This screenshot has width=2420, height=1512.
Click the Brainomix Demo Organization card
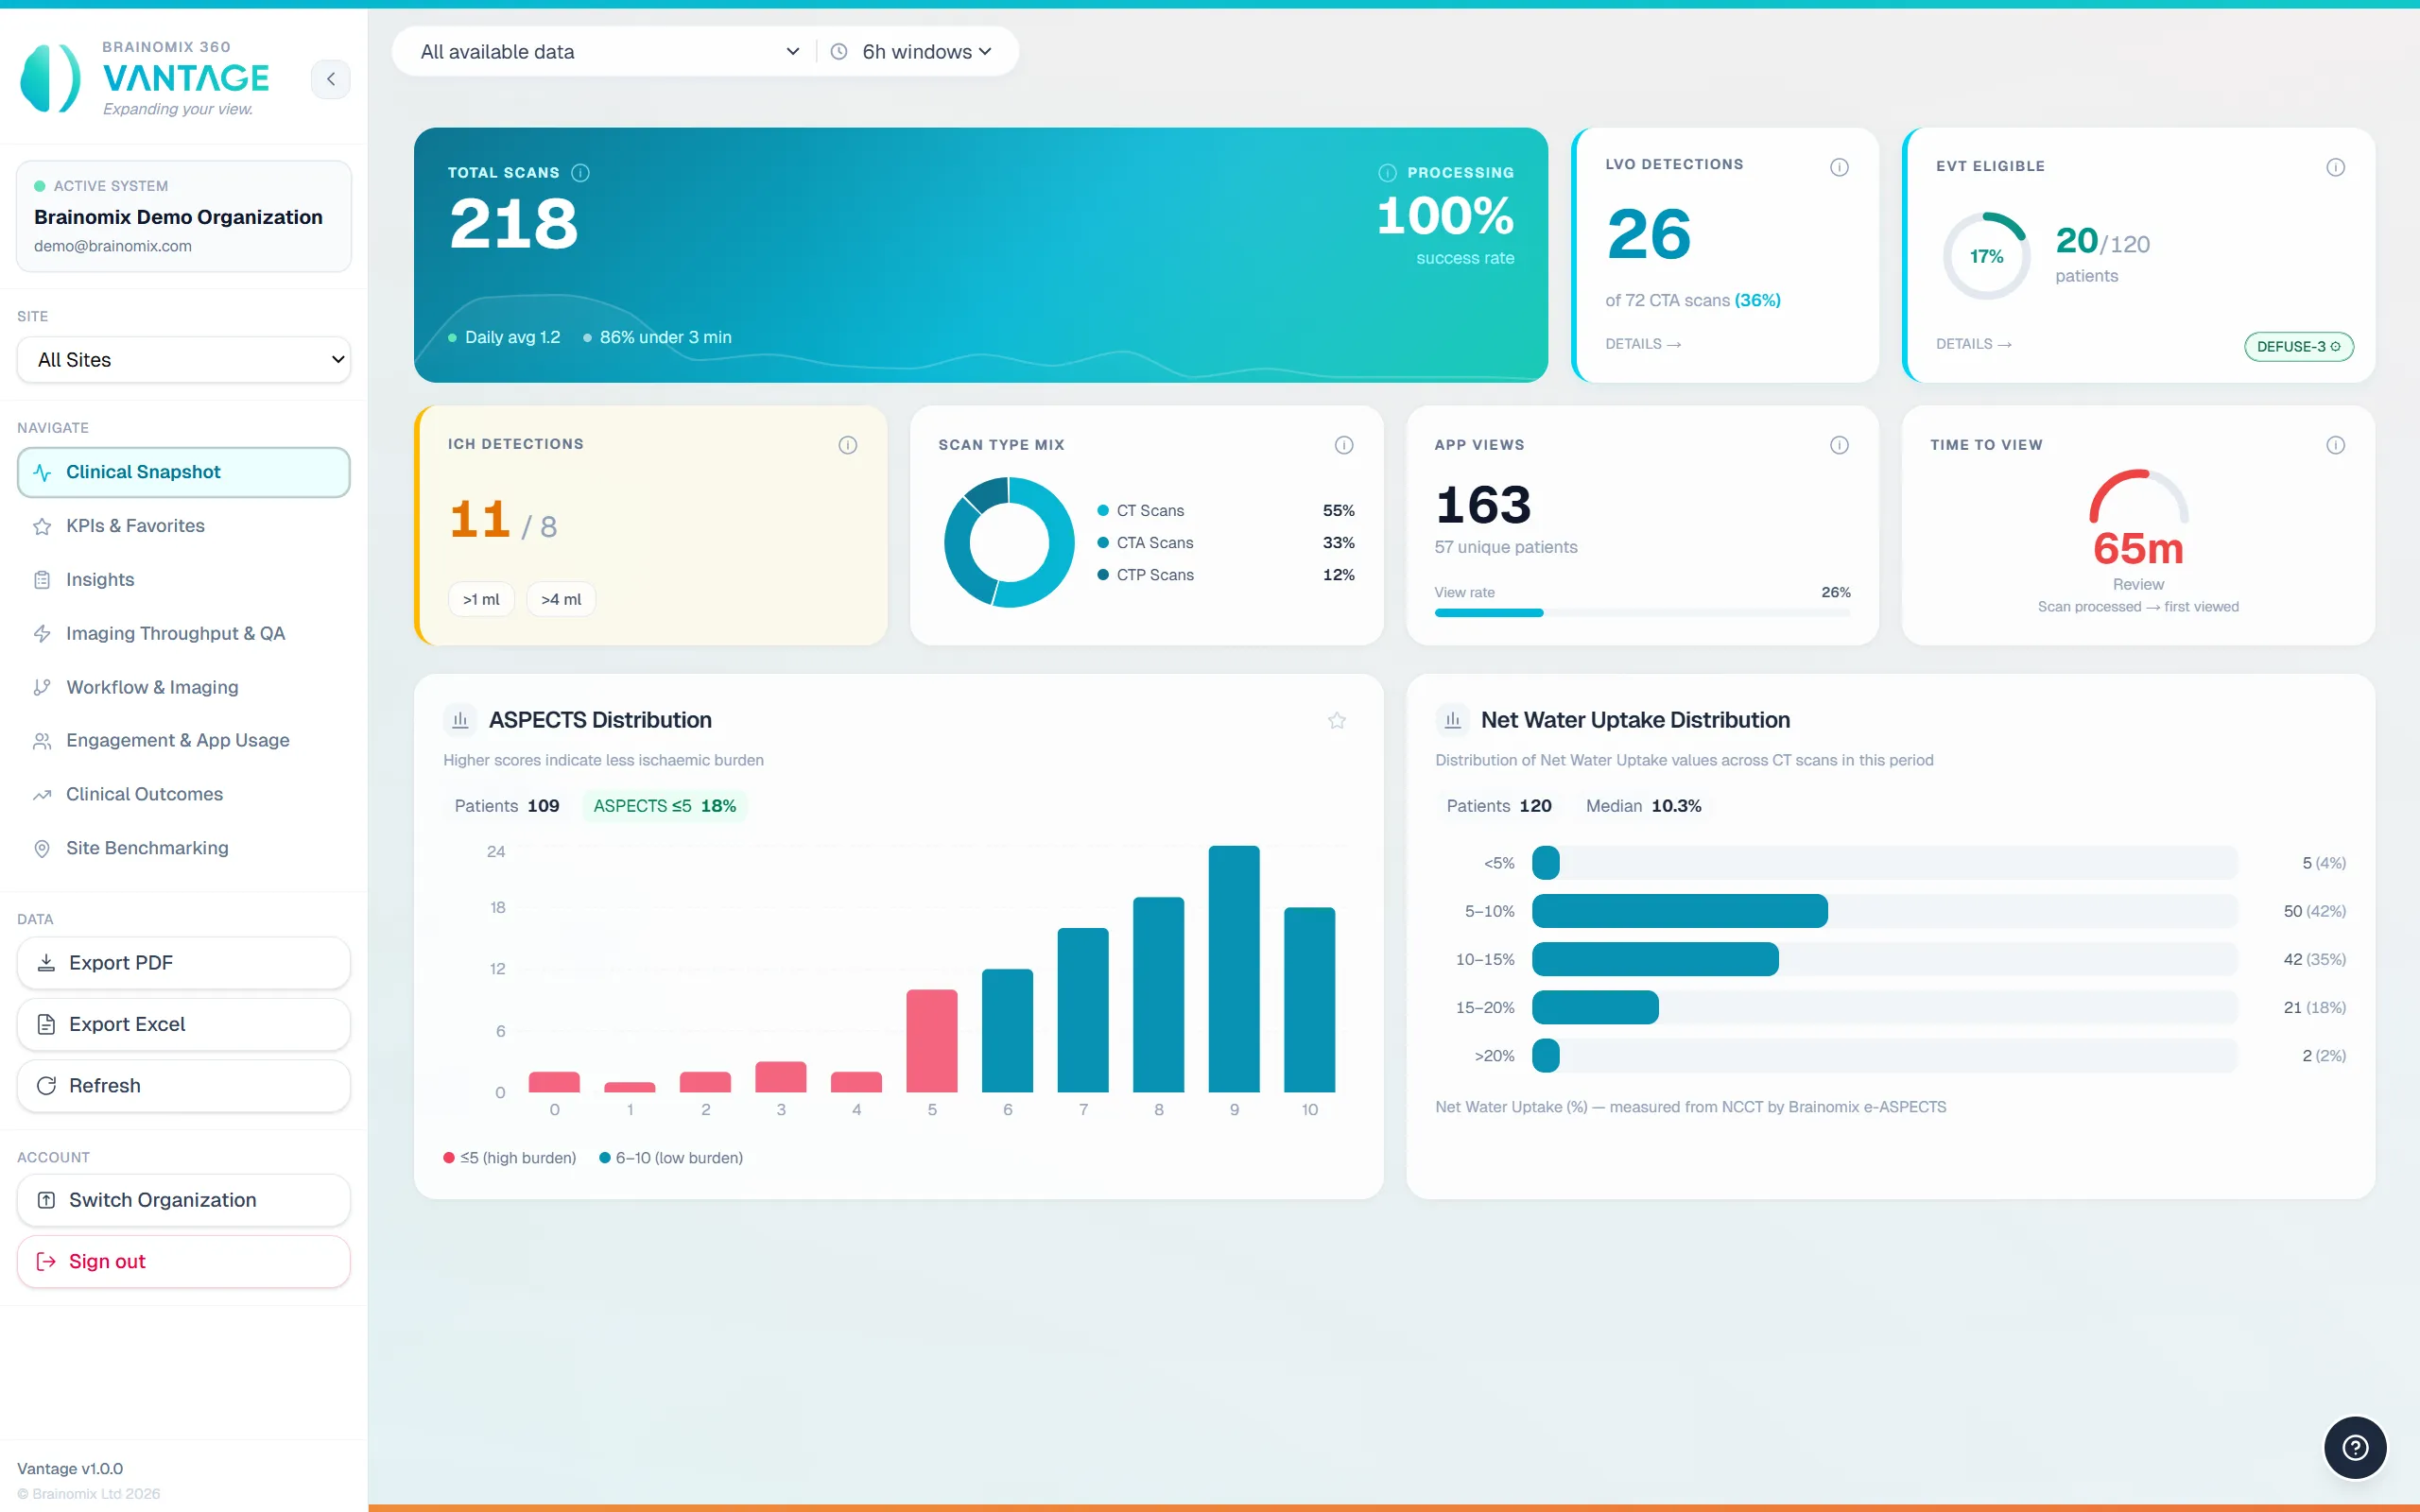click(184, 216)
